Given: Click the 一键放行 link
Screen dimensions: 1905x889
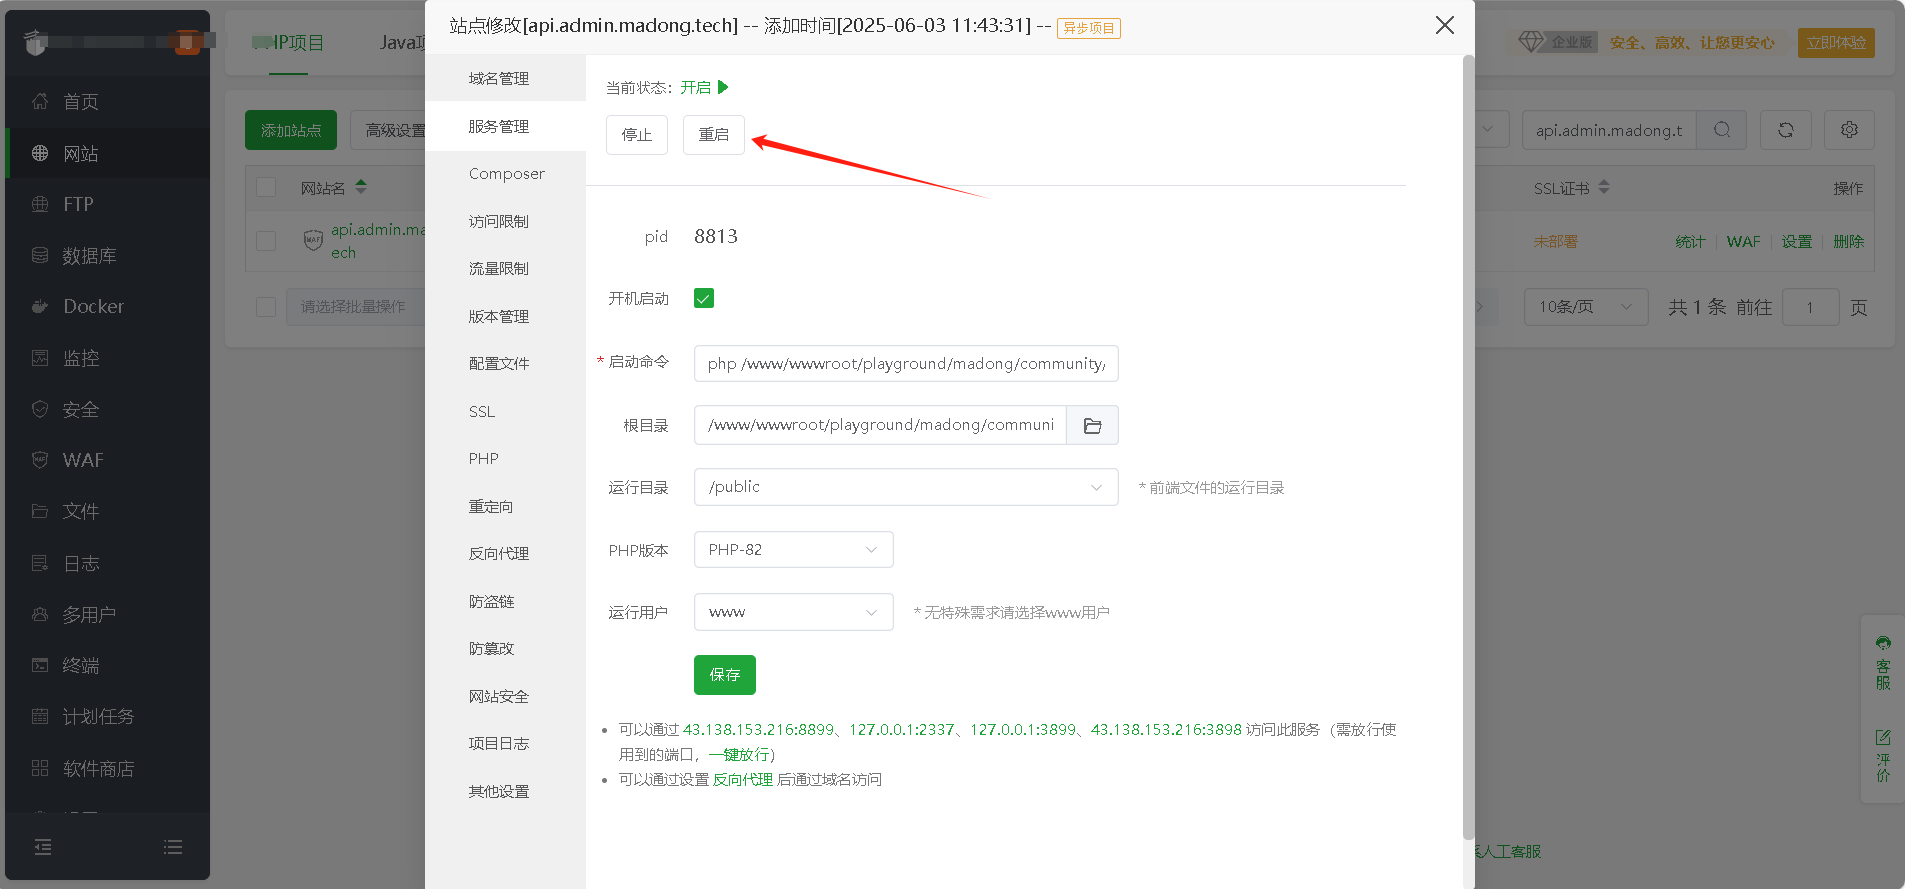Looking at the screenshot, I should (738, 755).
